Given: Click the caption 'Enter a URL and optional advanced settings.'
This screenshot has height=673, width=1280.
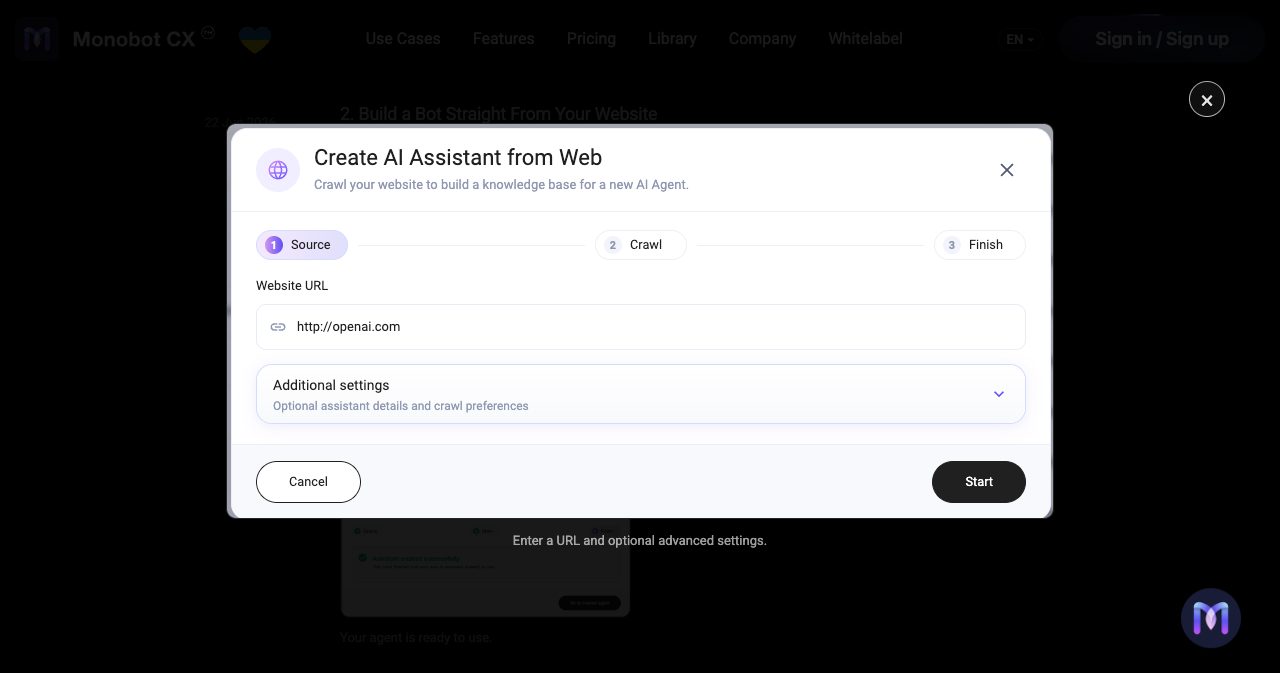Looking at the screenshot, I should tap(640, 541).
